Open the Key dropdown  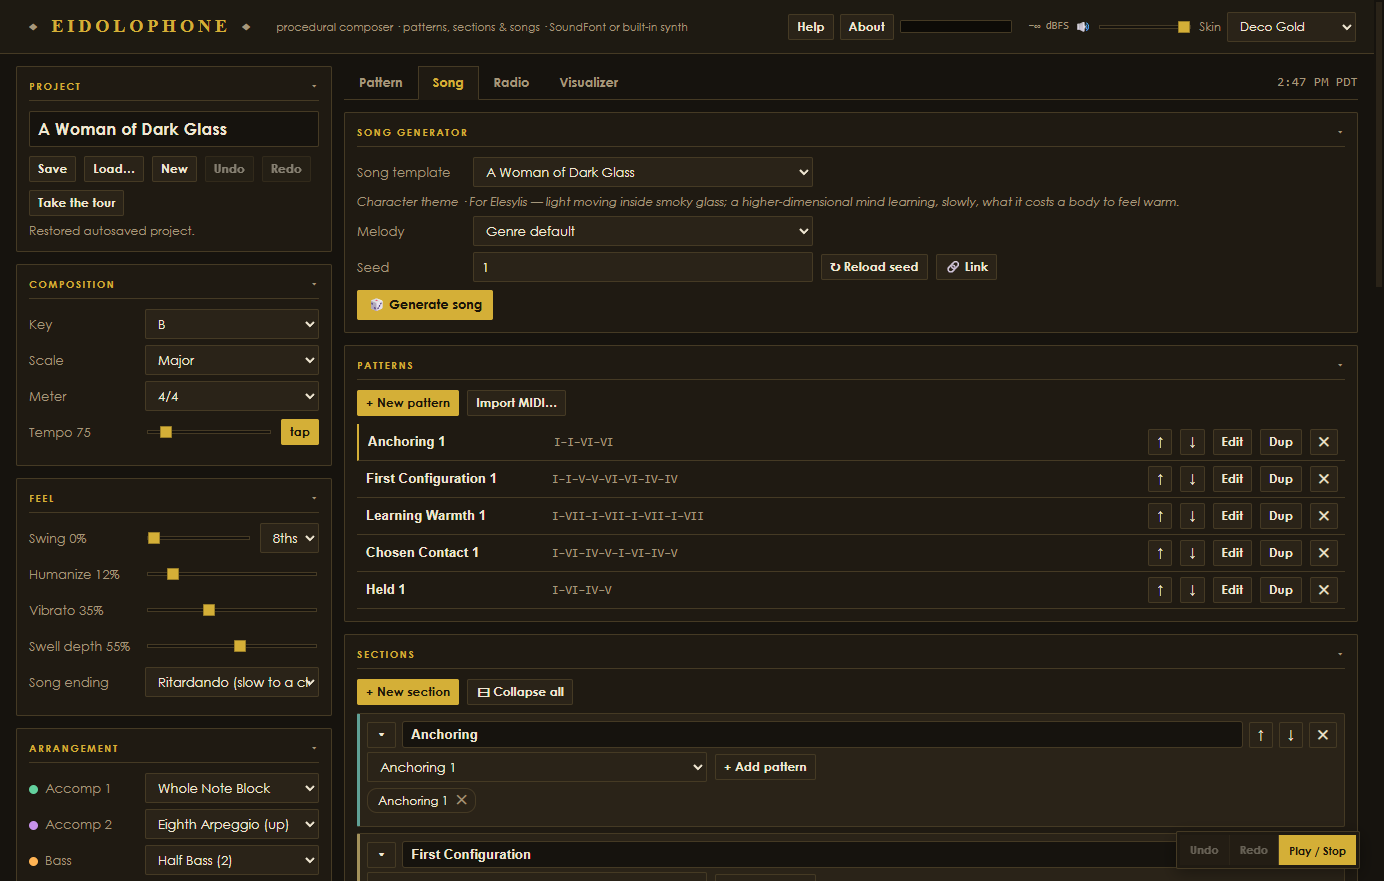232,325
